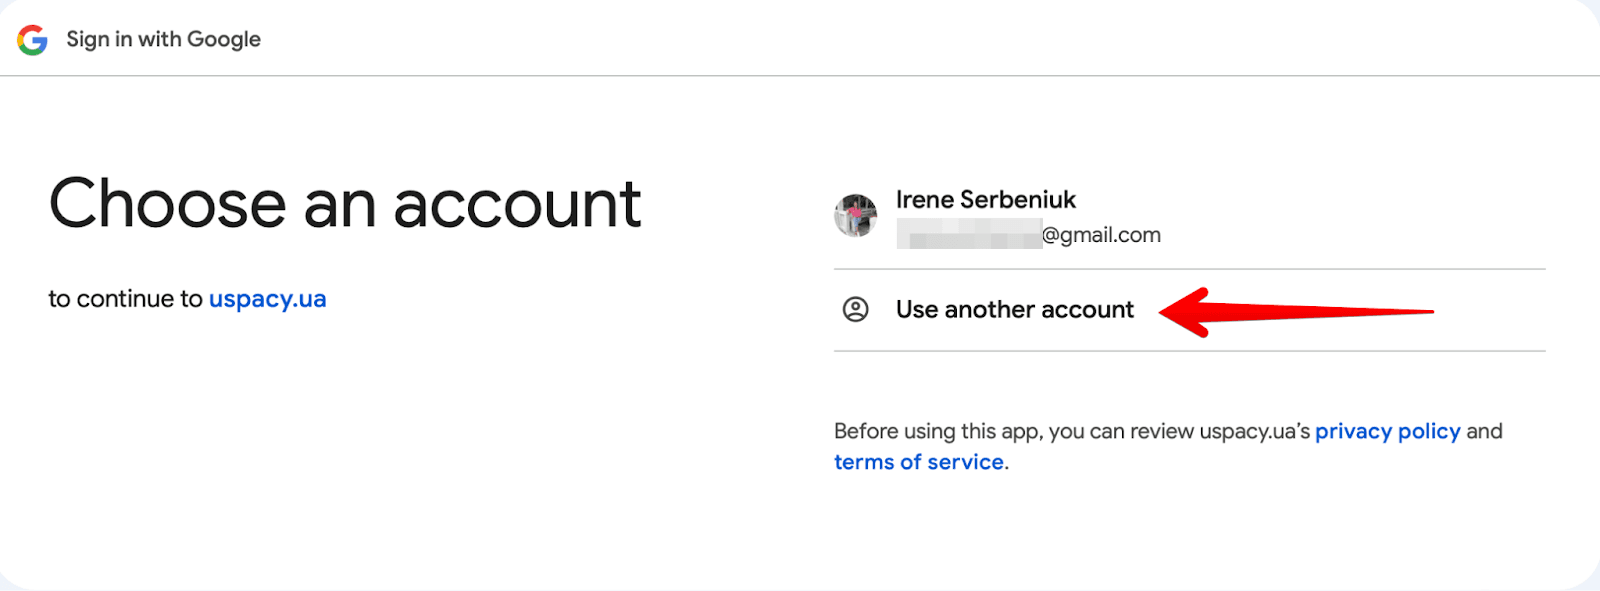Click the divider below "Use another account"
The image size is (1600, 591).
[x=1189, y=351]
